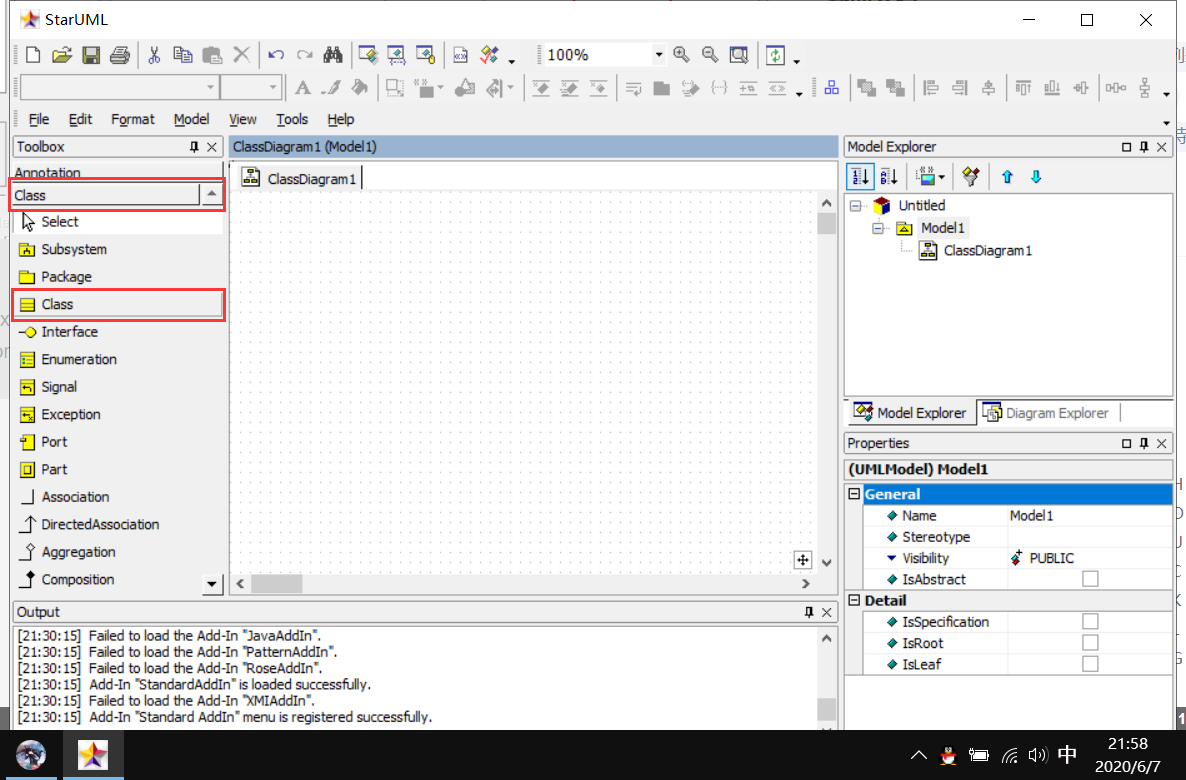Switch to Diagram Explorer tab

tap(1046, 412)
